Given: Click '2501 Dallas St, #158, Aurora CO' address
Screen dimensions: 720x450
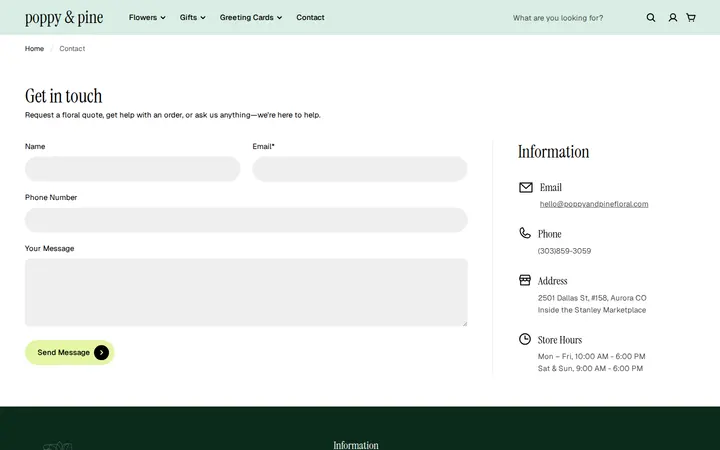Looking at the screenshot, I should (x=592, y=298).
